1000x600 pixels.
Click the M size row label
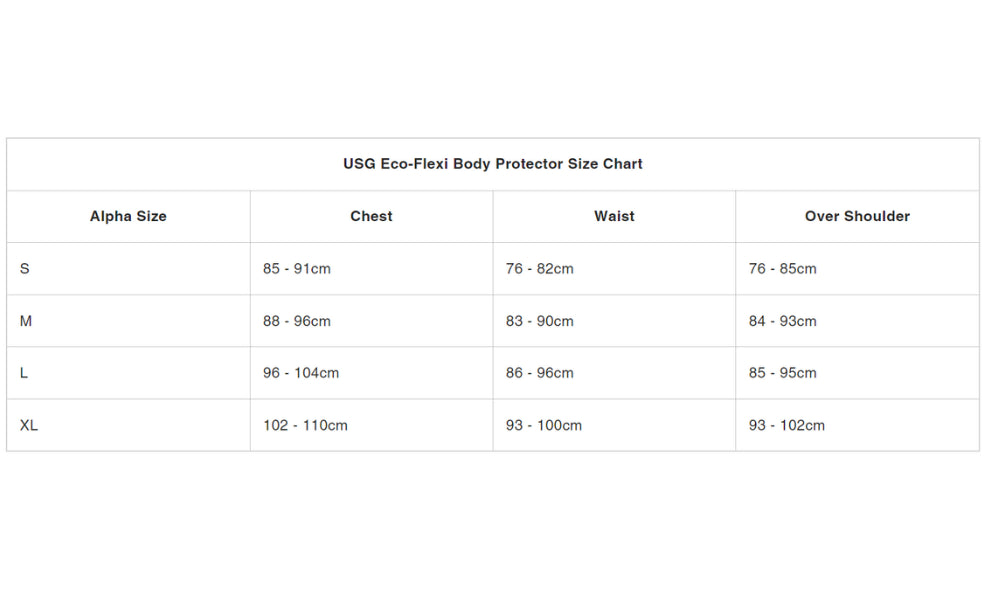tap(26, 321)
